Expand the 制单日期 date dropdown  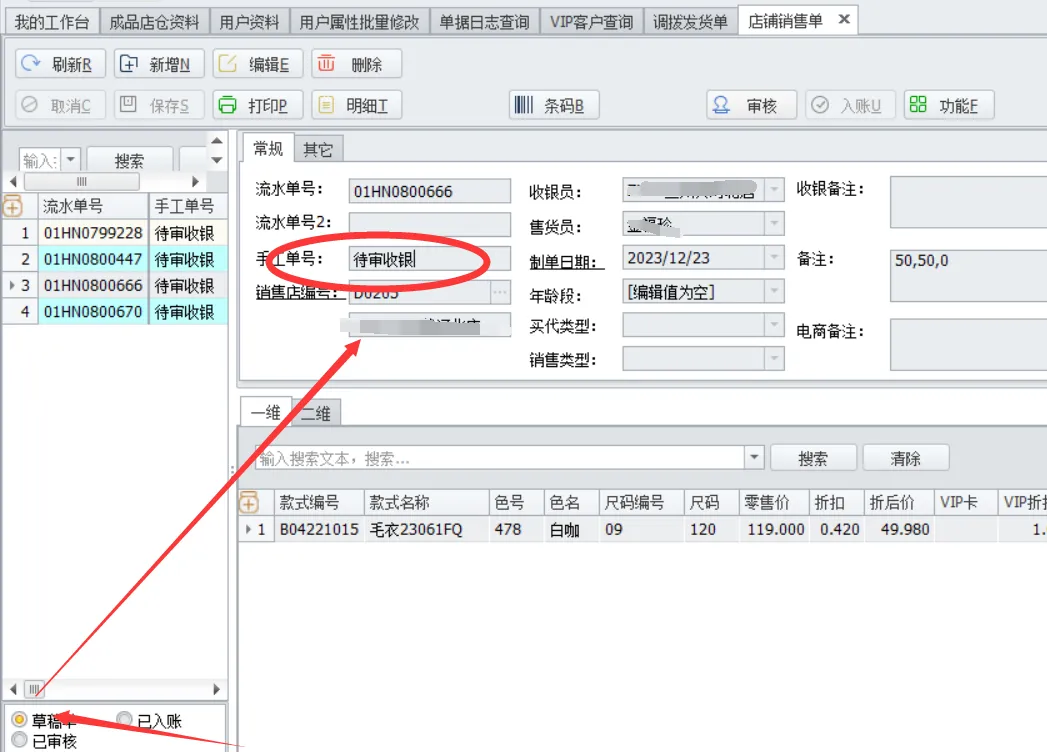coord(773,258)
